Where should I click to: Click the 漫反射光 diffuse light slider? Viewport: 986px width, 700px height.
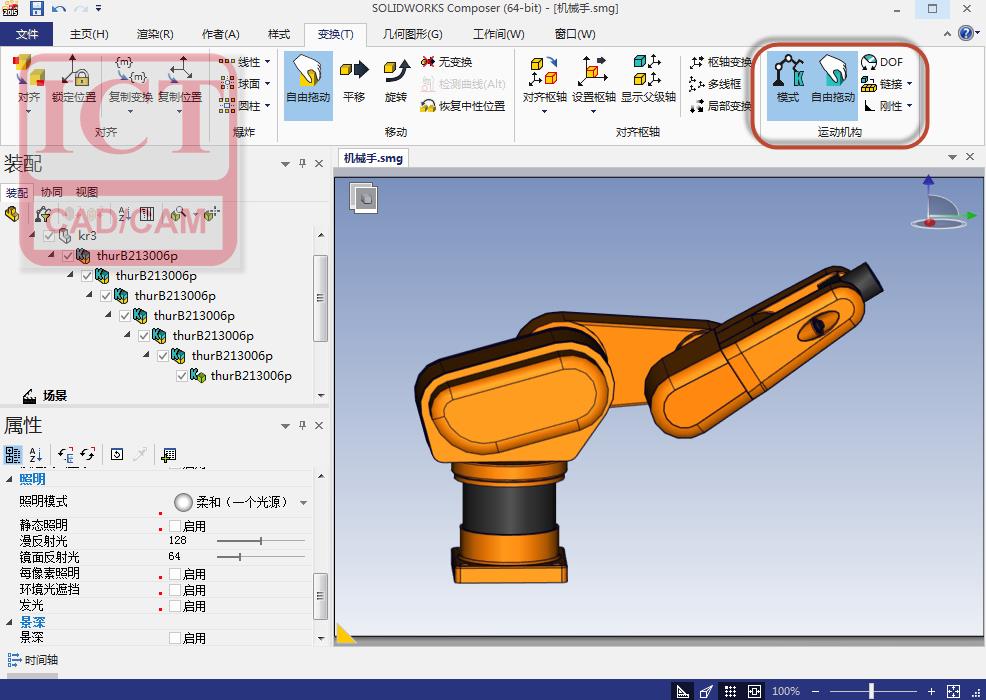click(261, 541)
